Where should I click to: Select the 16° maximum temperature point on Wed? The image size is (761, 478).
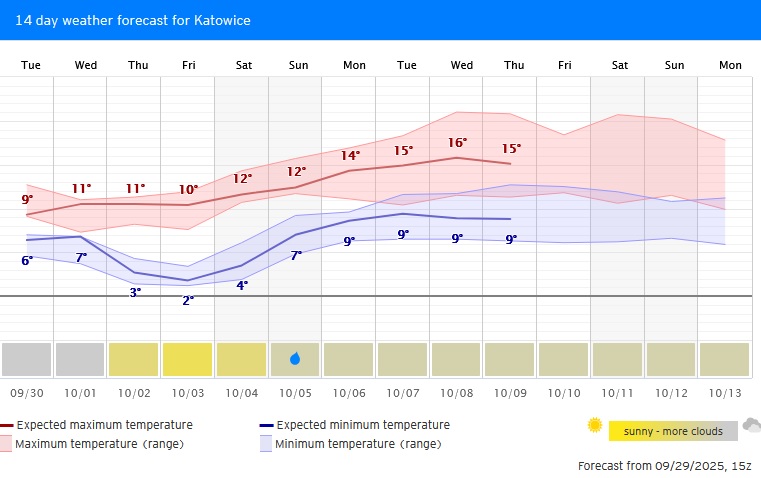457,157
